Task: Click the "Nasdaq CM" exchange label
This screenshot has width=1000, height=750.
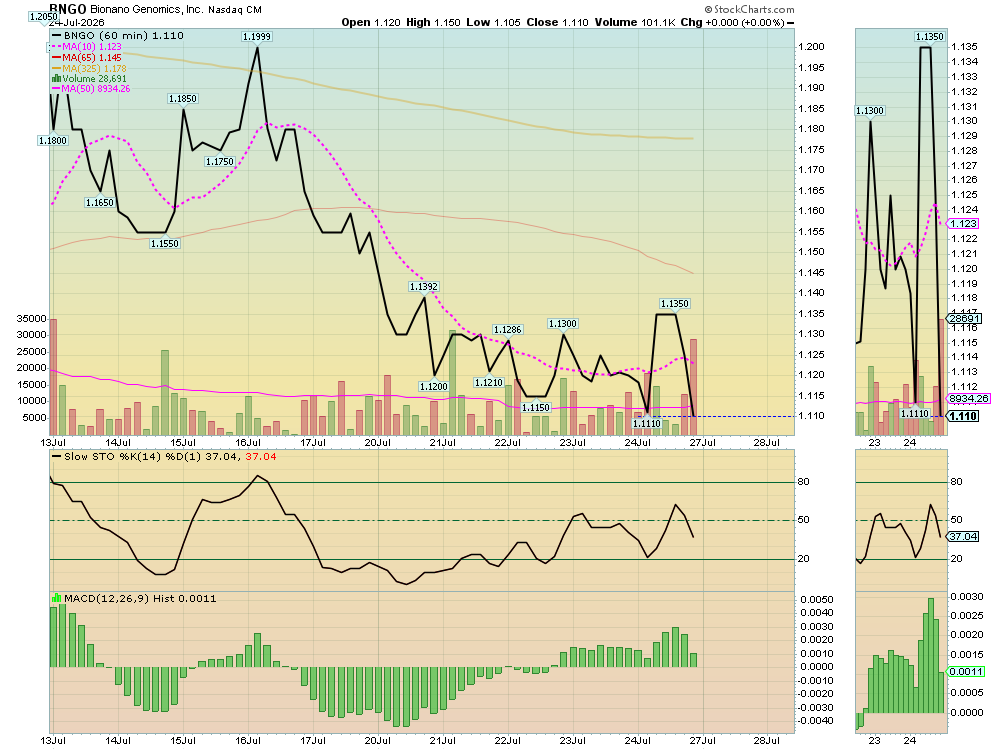Action: tap(235, 10)
